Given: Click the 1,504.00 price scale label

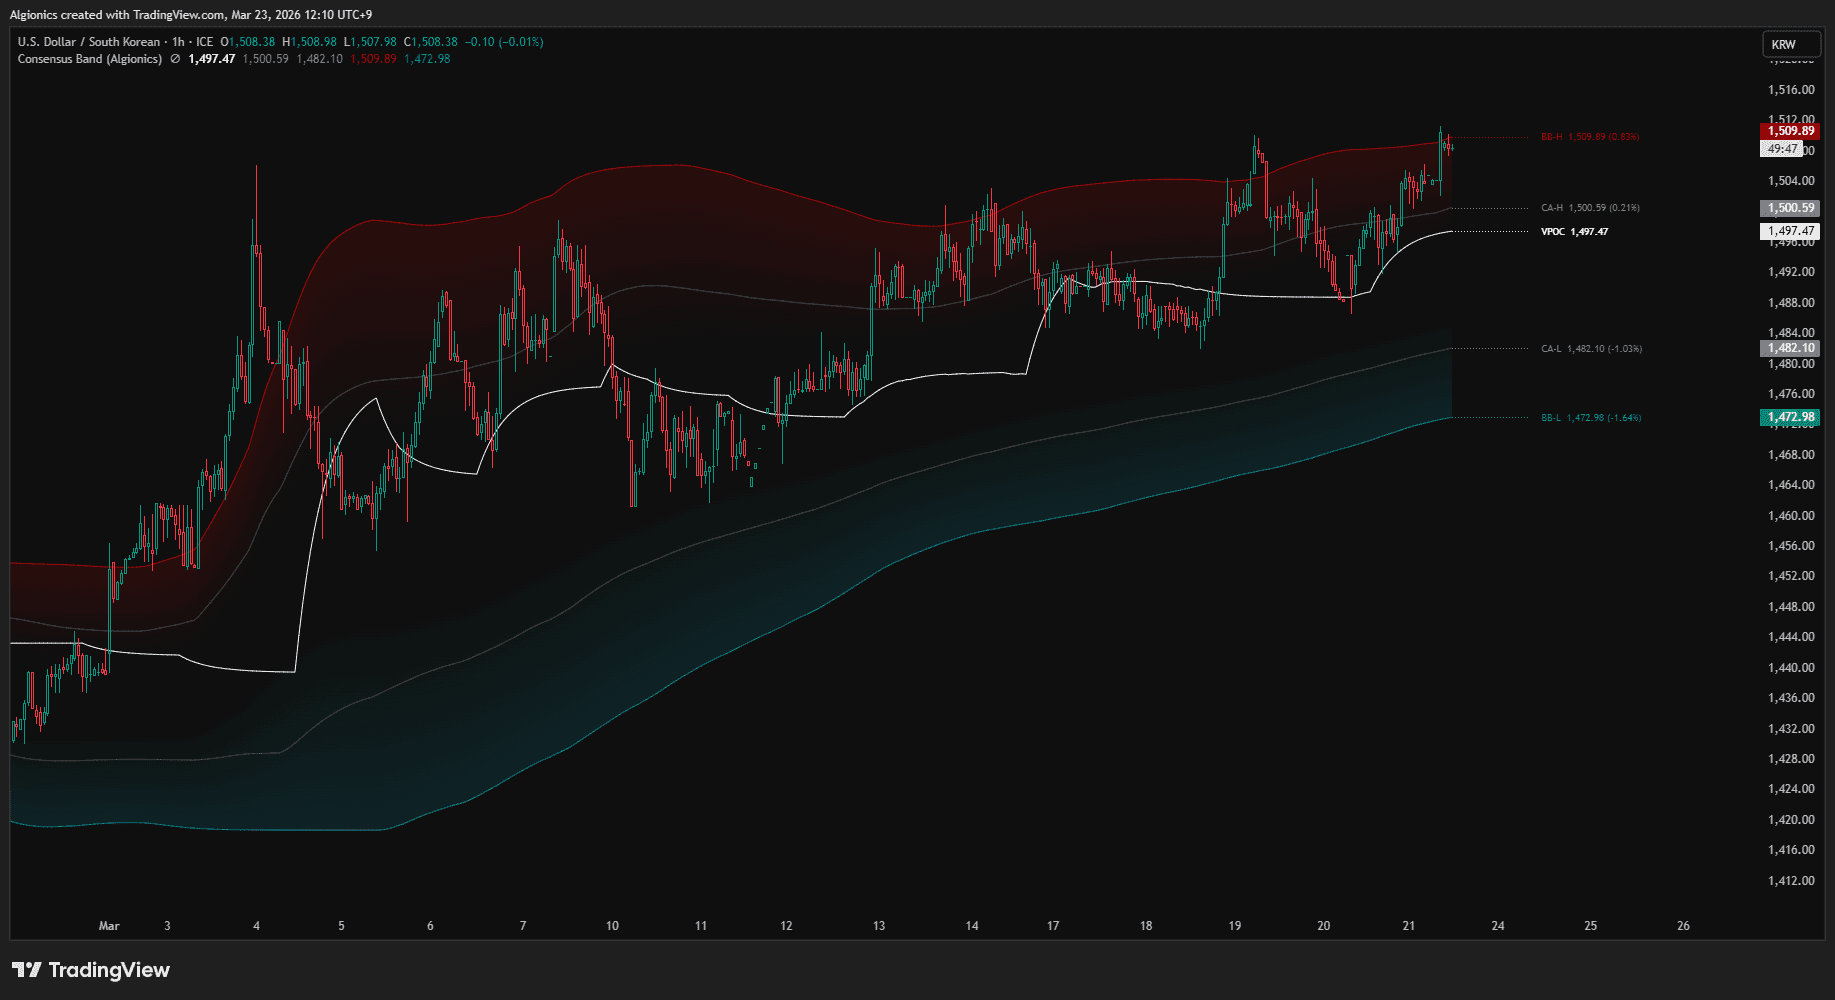Looking at the screenshot, I should (1791, 181).
